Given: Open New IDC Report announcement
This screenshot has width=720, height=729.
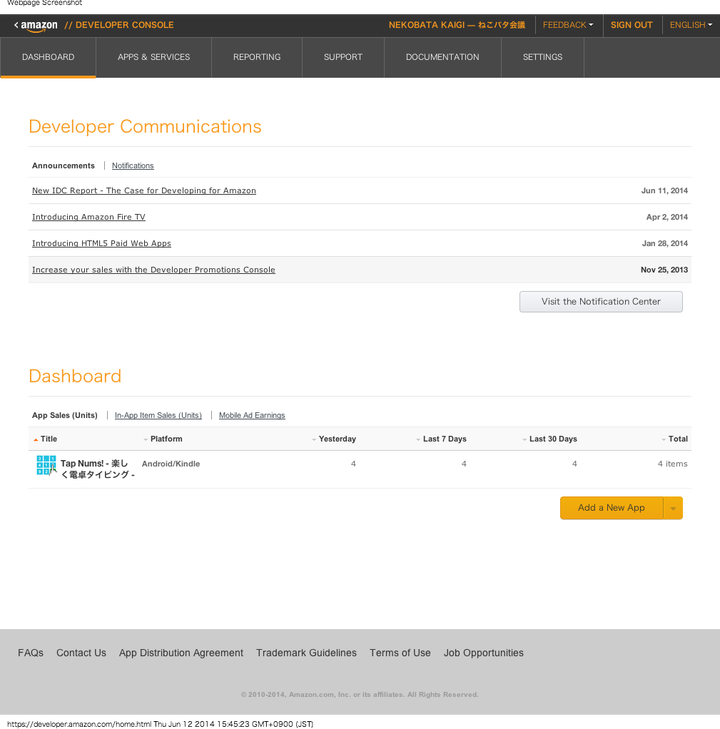Looking at the screenshot, I should pyautogui.click(x=144, y=191).
